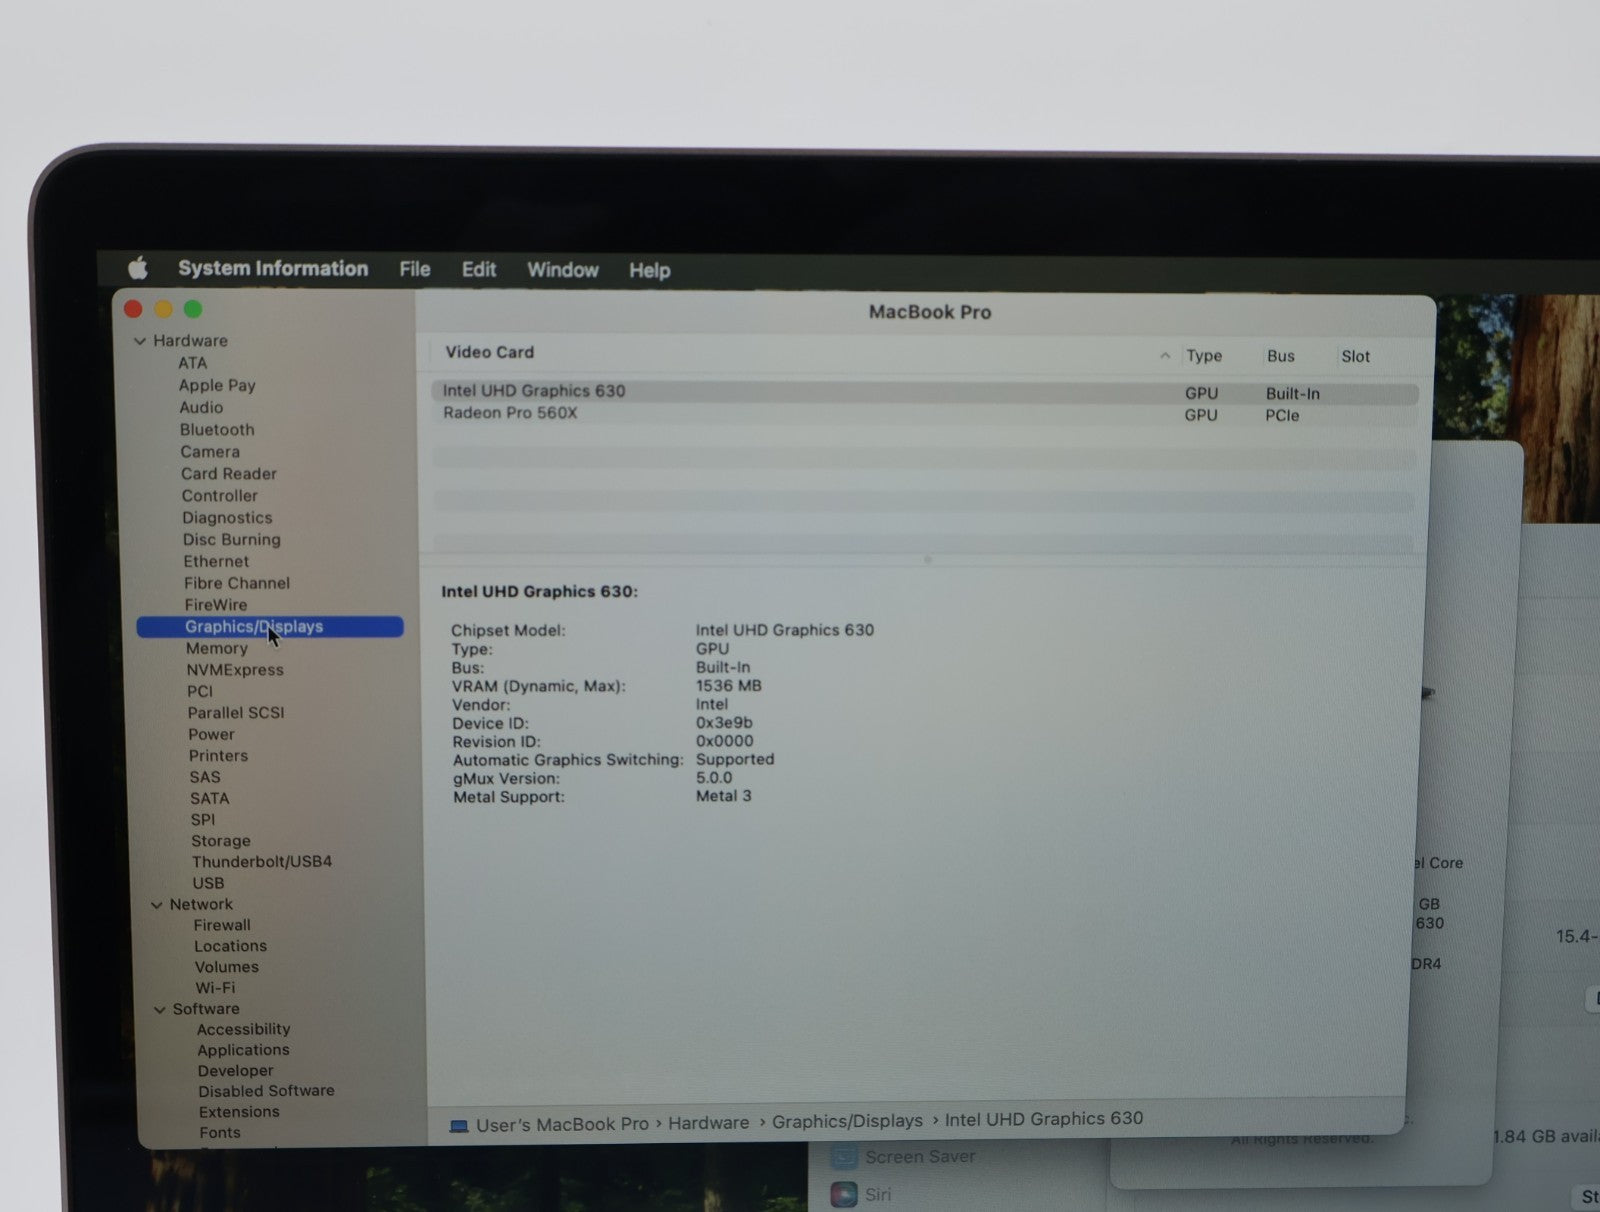Click Graphics/Displays in path bar
The height and width of the screenshot is (1212, 1600).
[x=847, y=1121]
